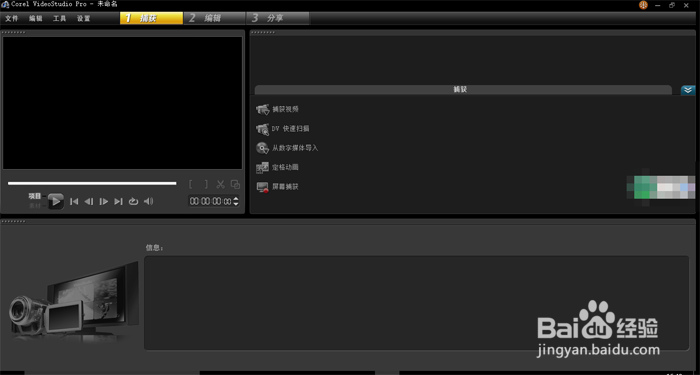Restore down the VideoStudio window

click(672, 5)
